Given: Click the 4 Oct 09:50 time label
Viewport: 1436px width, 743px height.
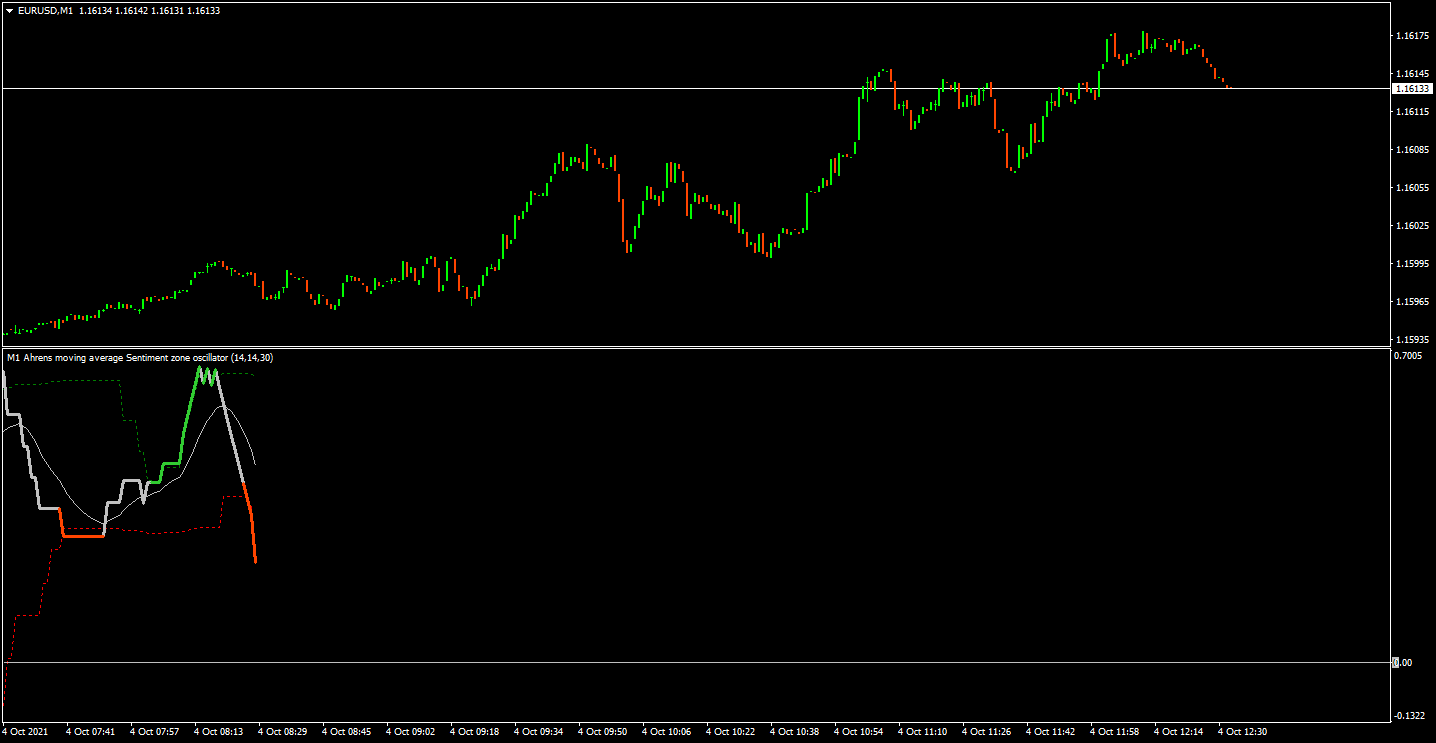Looking at the screenshot, I should [603, 732].
